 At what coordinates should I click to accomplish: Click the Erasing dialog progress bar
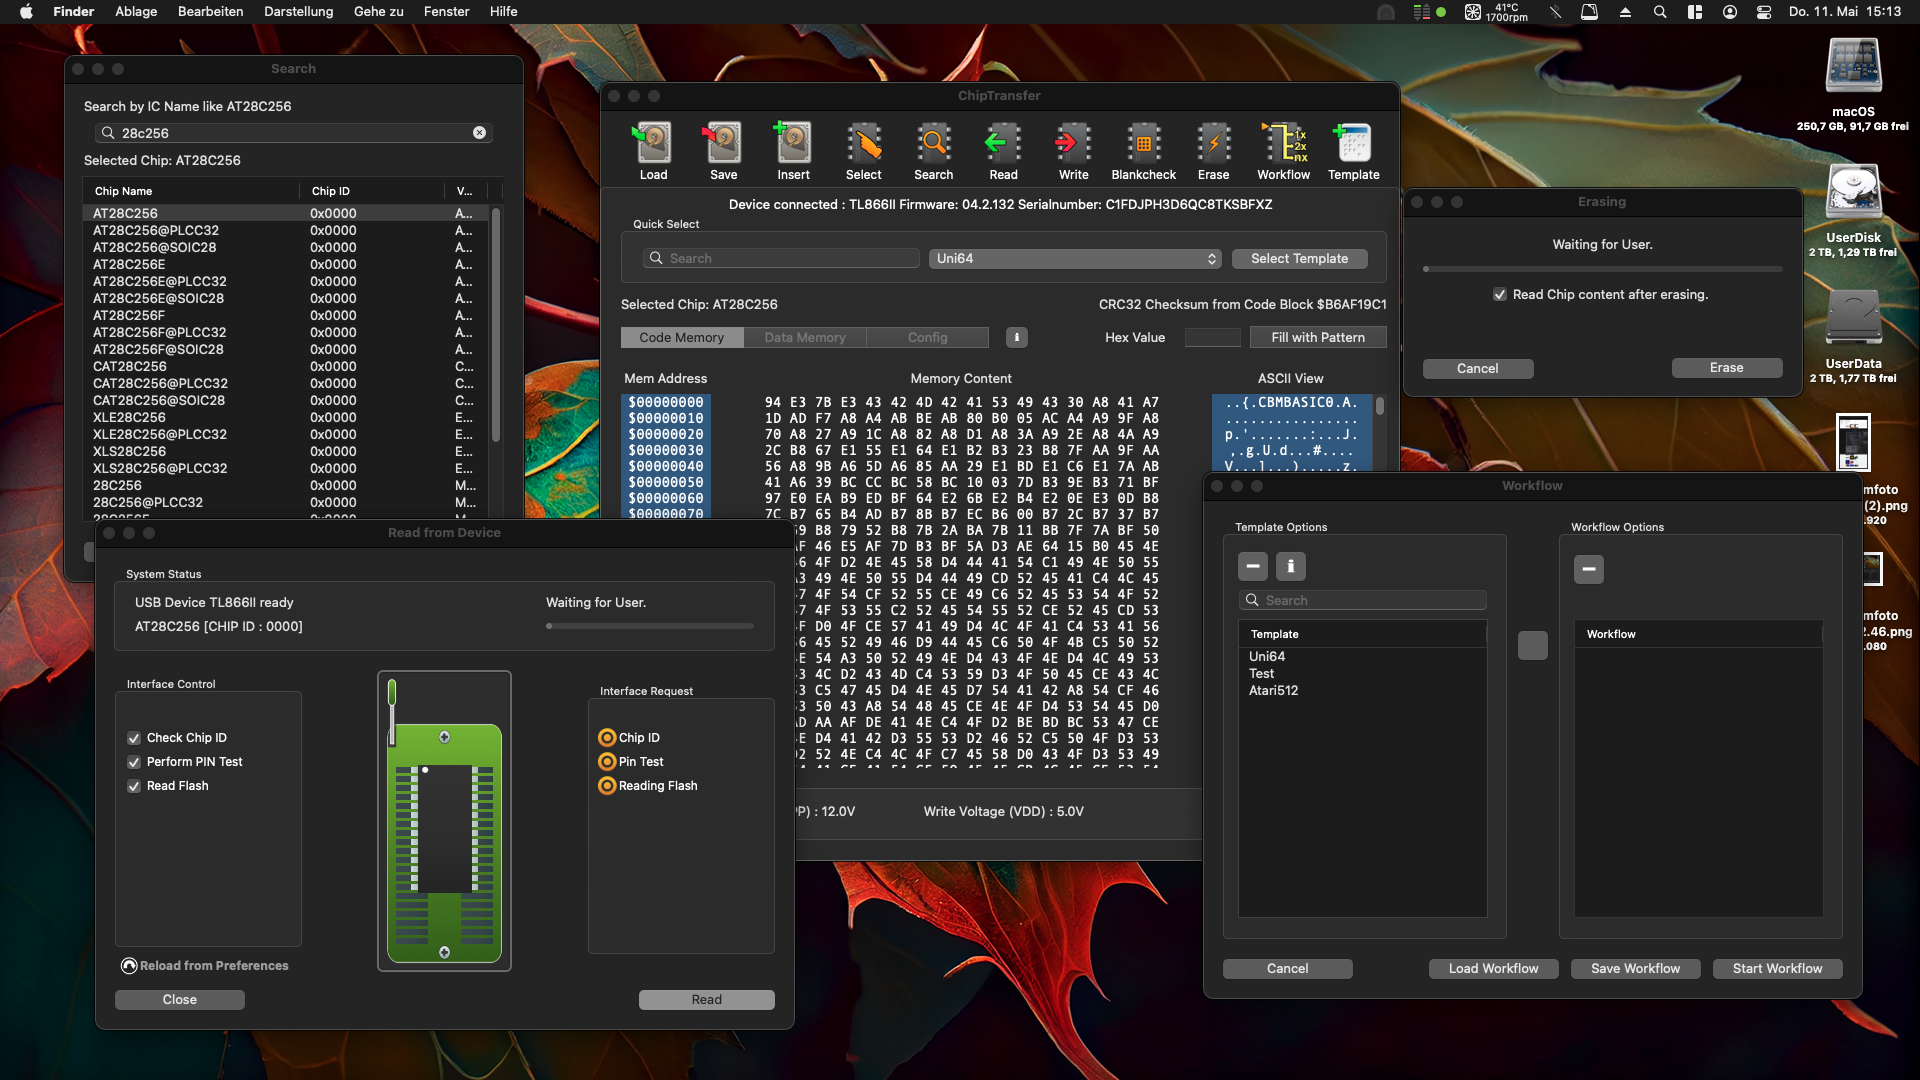(x=1602, y=269)
